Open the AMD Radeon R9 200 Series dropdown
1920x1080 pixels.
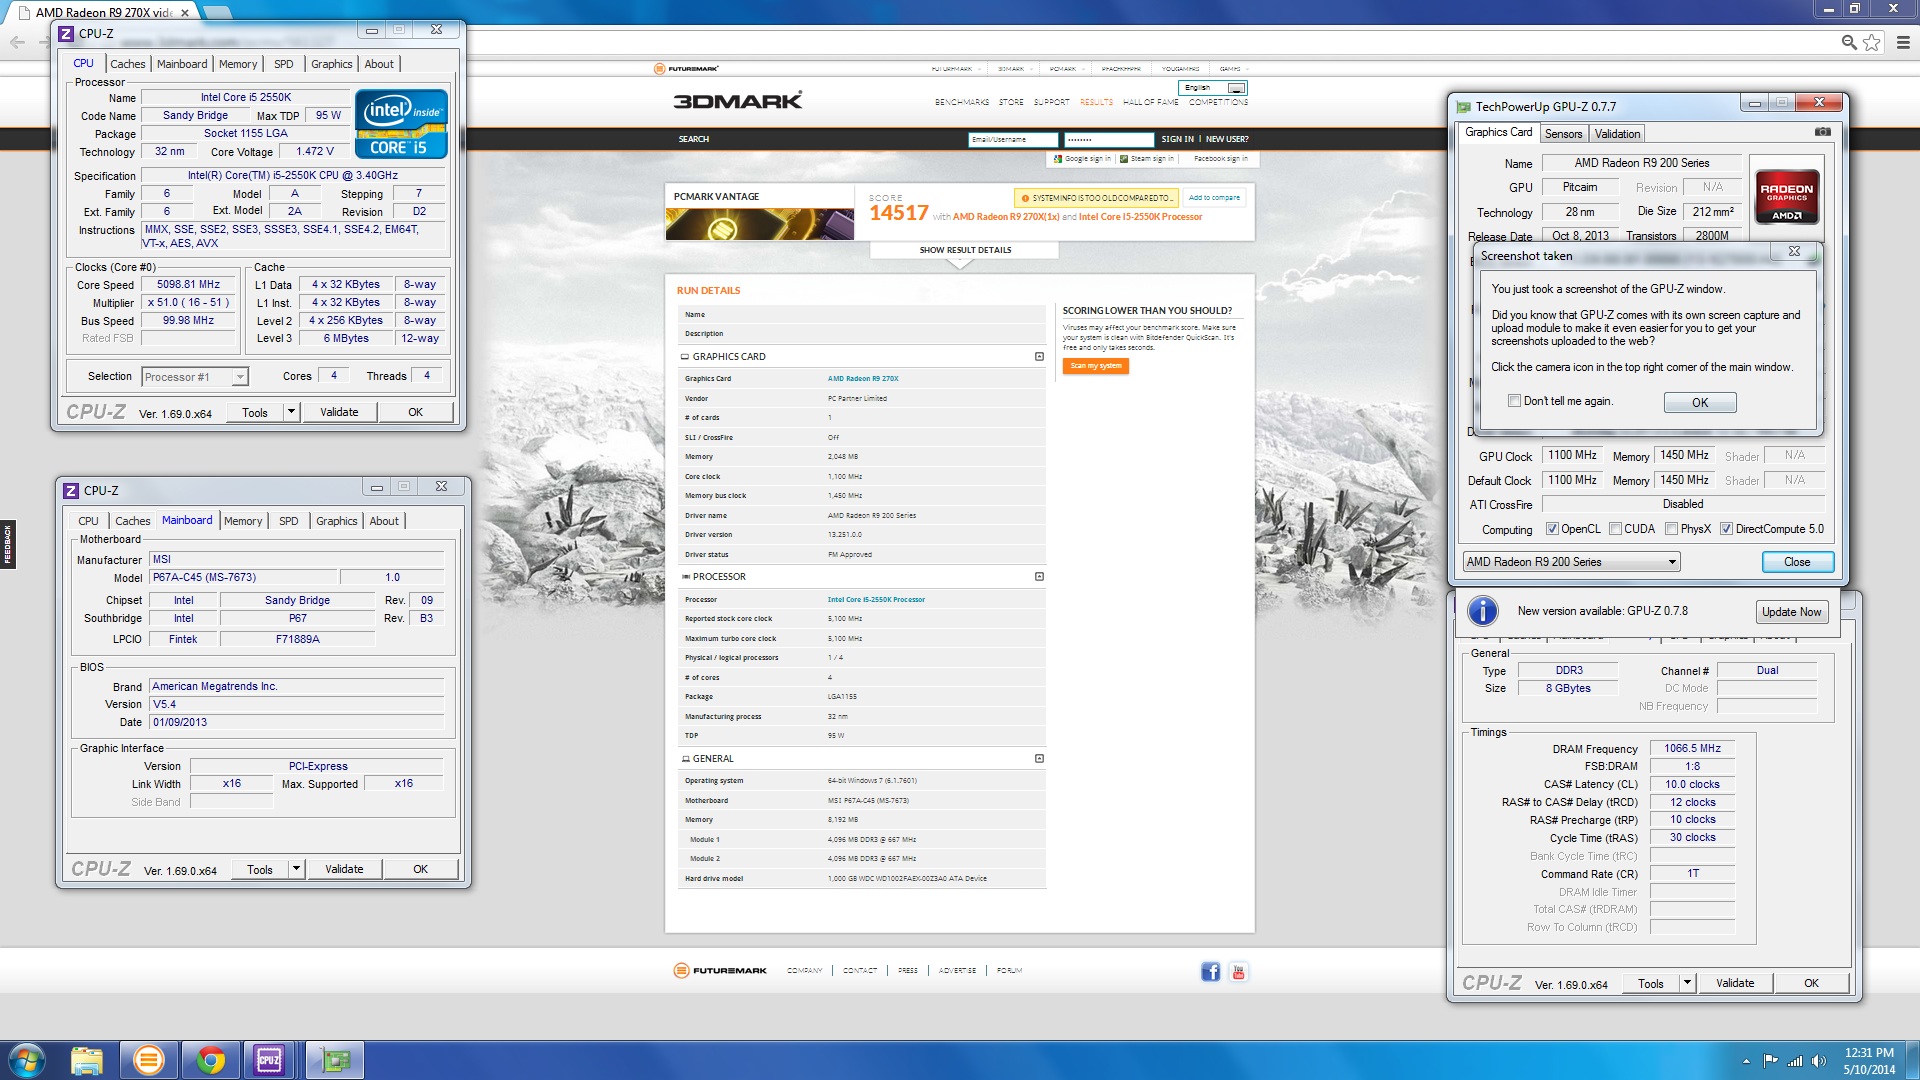pos(1571,562)
